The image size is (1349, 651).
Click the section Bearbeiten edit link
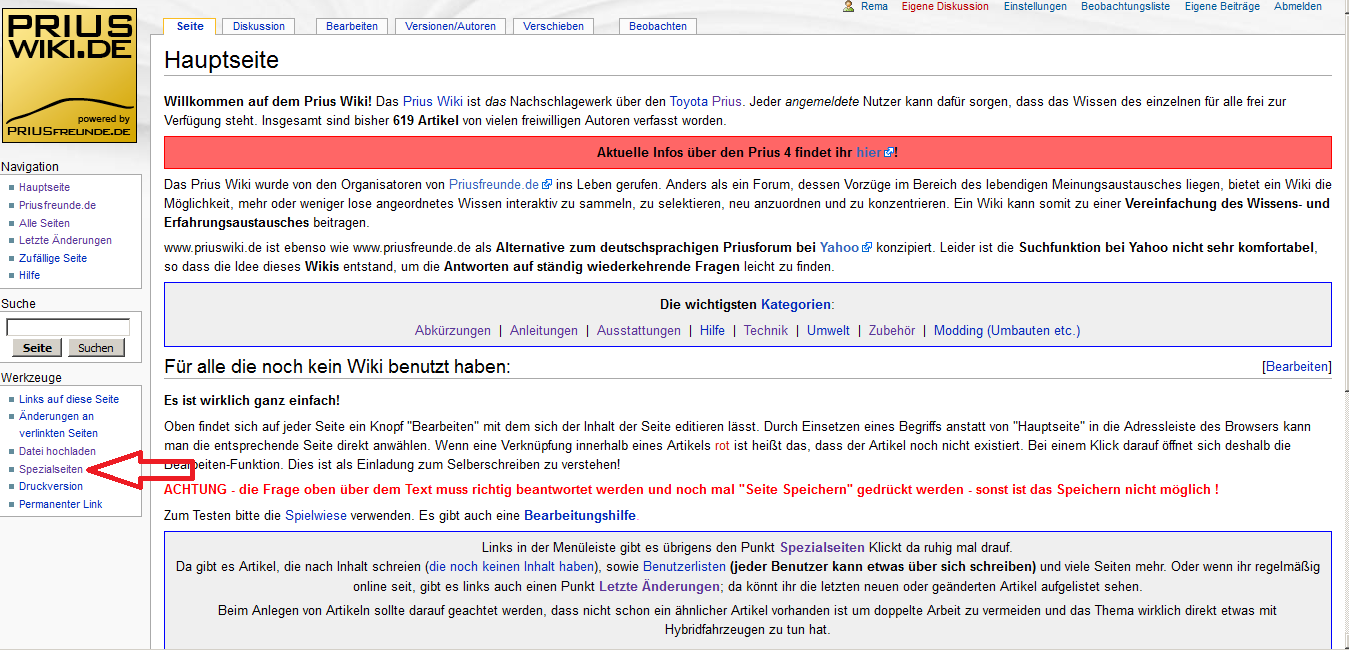pyautogui.click(x=1297, y=367)
